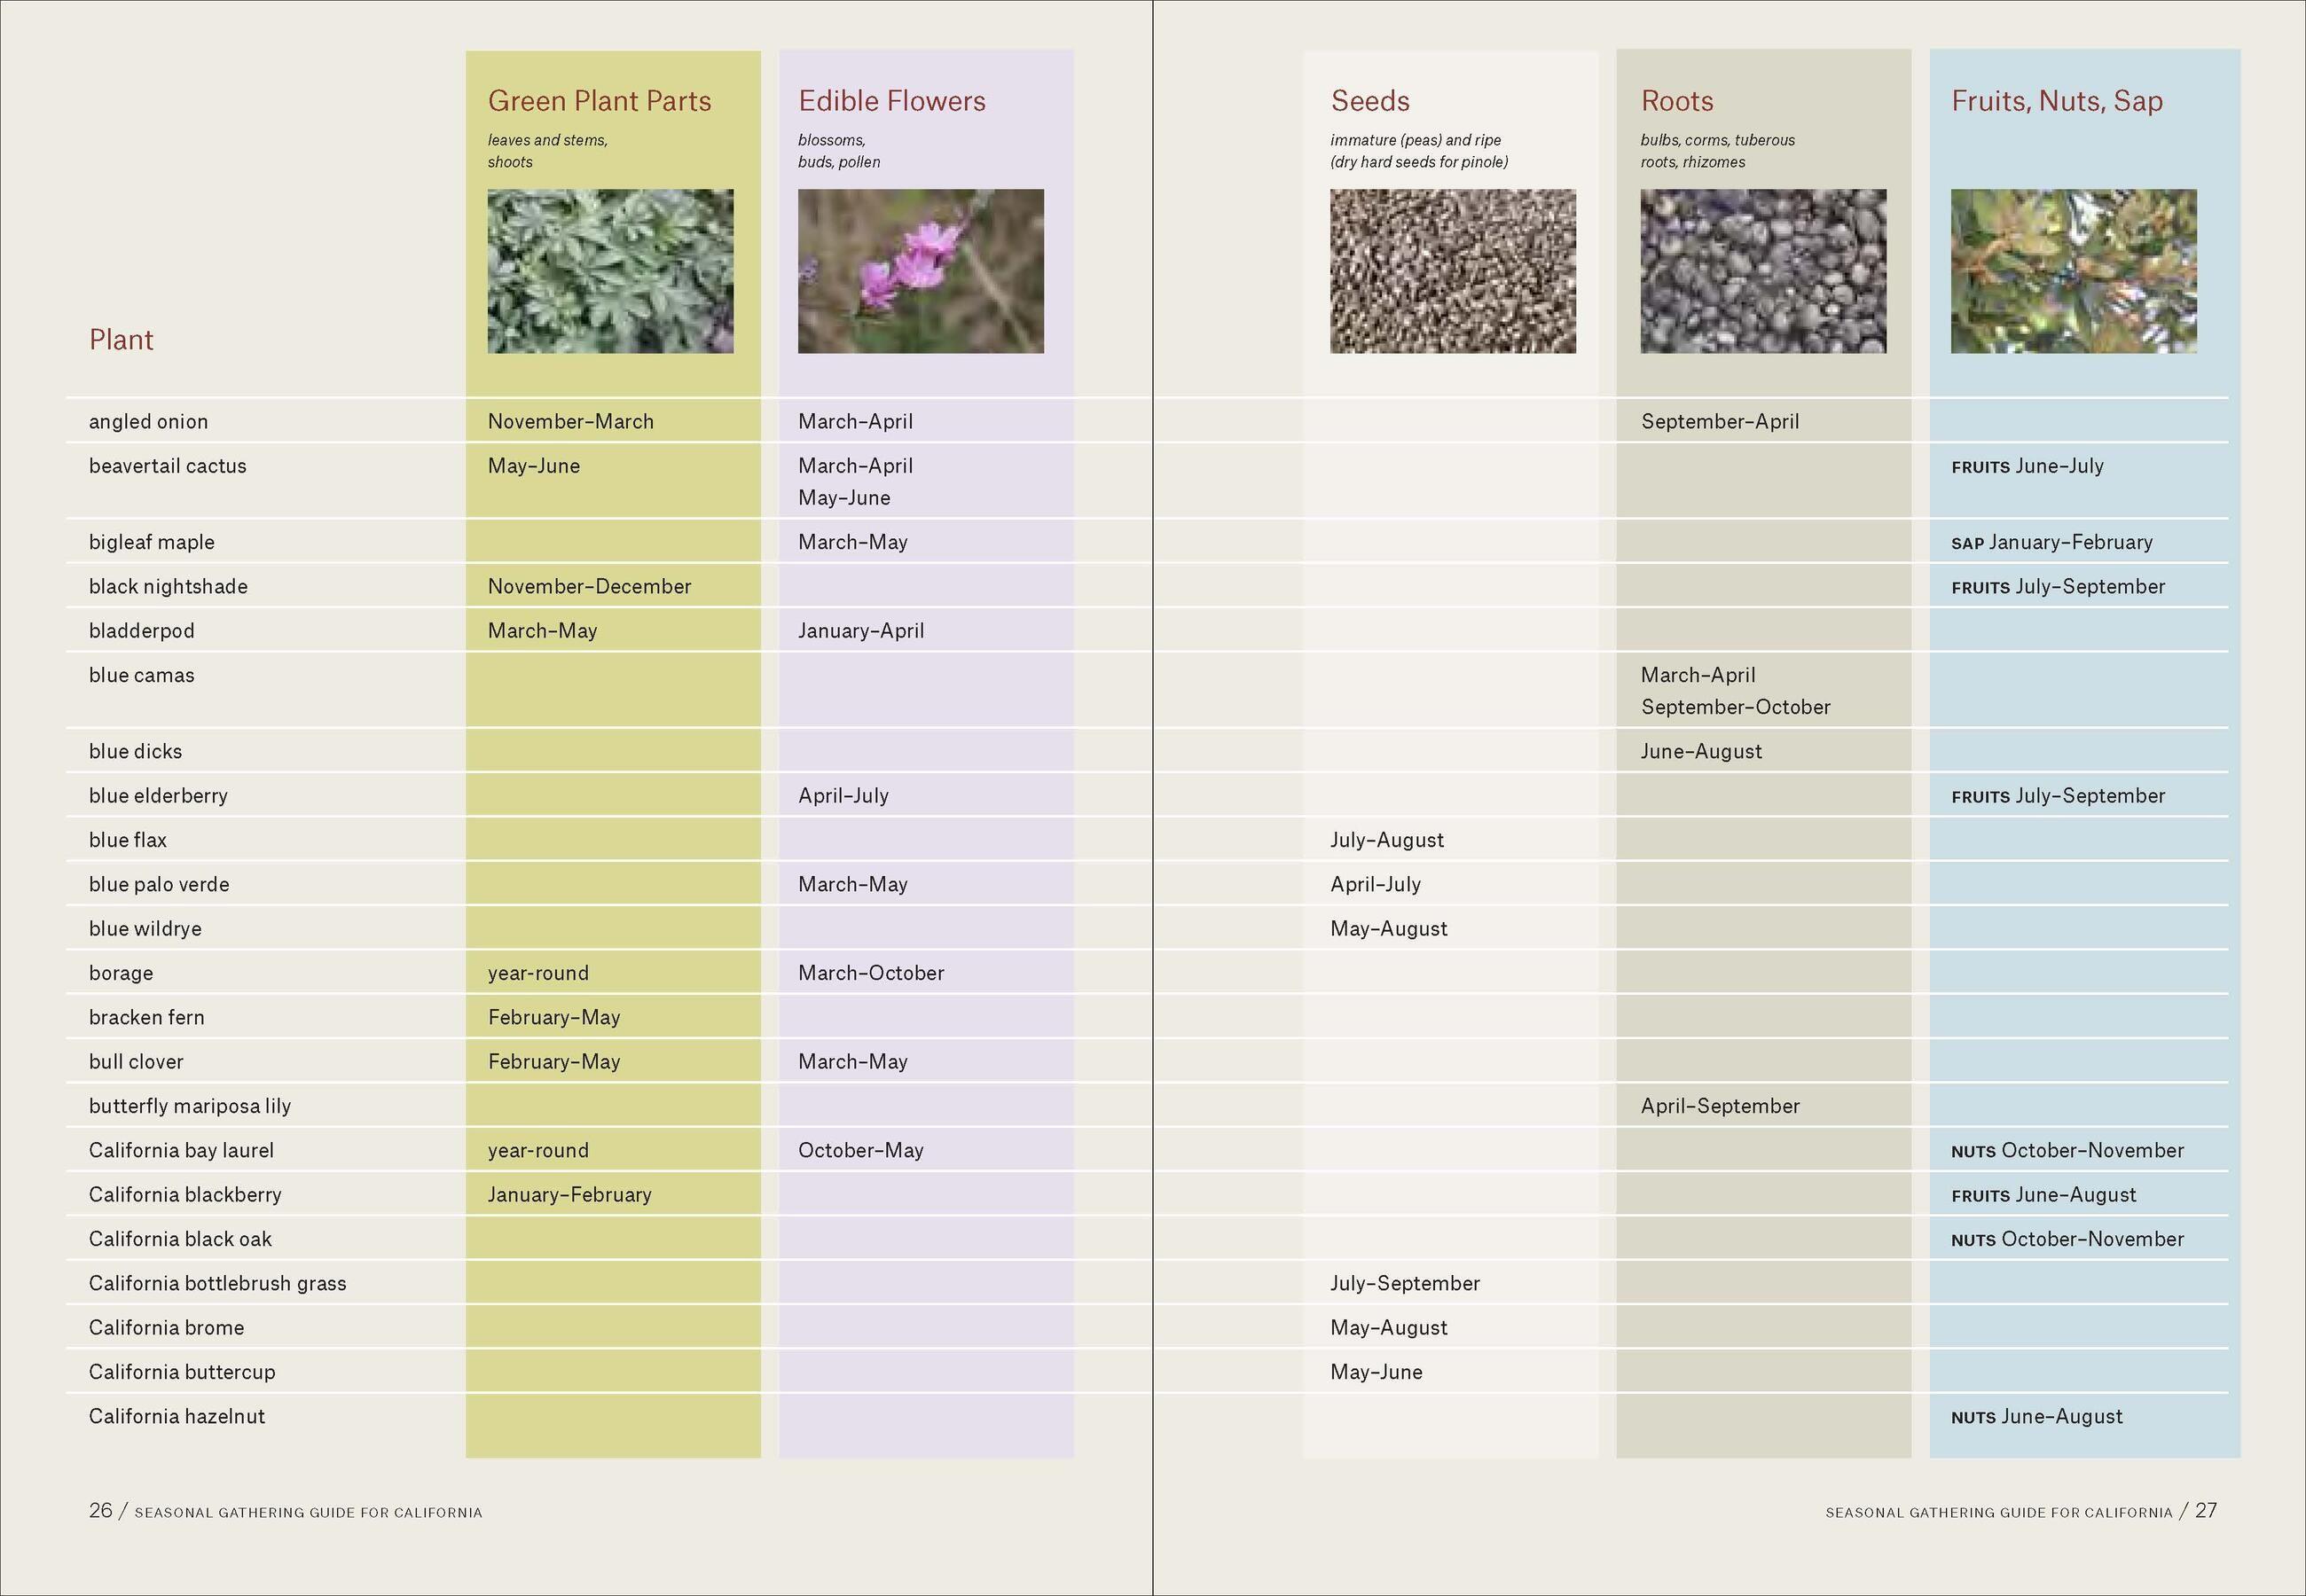Click page number 27 footer
Image resolution: width=2306 pixels, height=1596 pixels.
[x=2205, y=1511]
